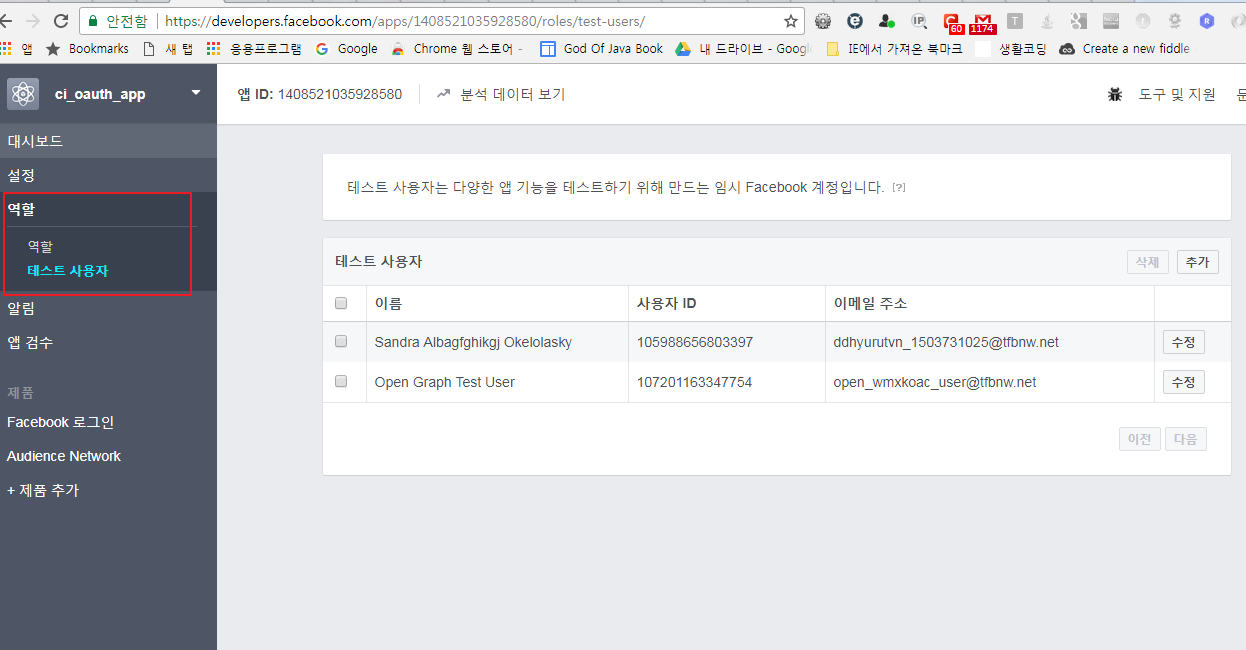Open the gear extension icon in toolbar
This screenshot has width=1246, height=650.
tap(823, 21)
